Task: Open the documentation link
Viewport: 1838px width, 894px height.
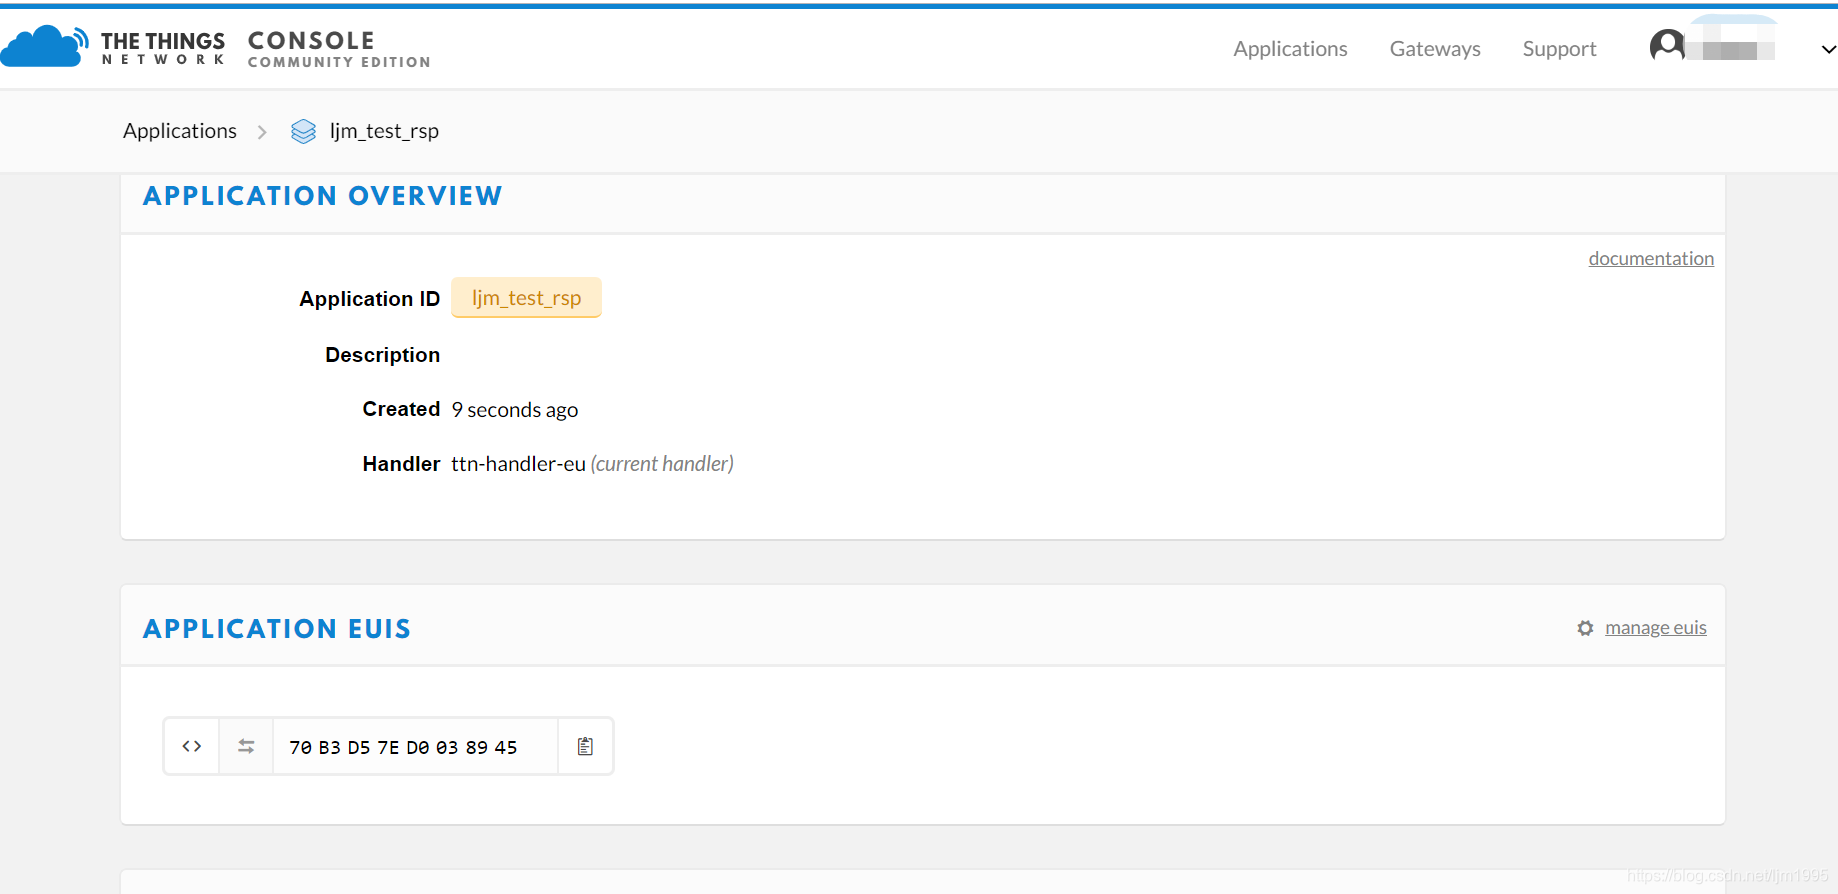Action: coord(1651,258)
